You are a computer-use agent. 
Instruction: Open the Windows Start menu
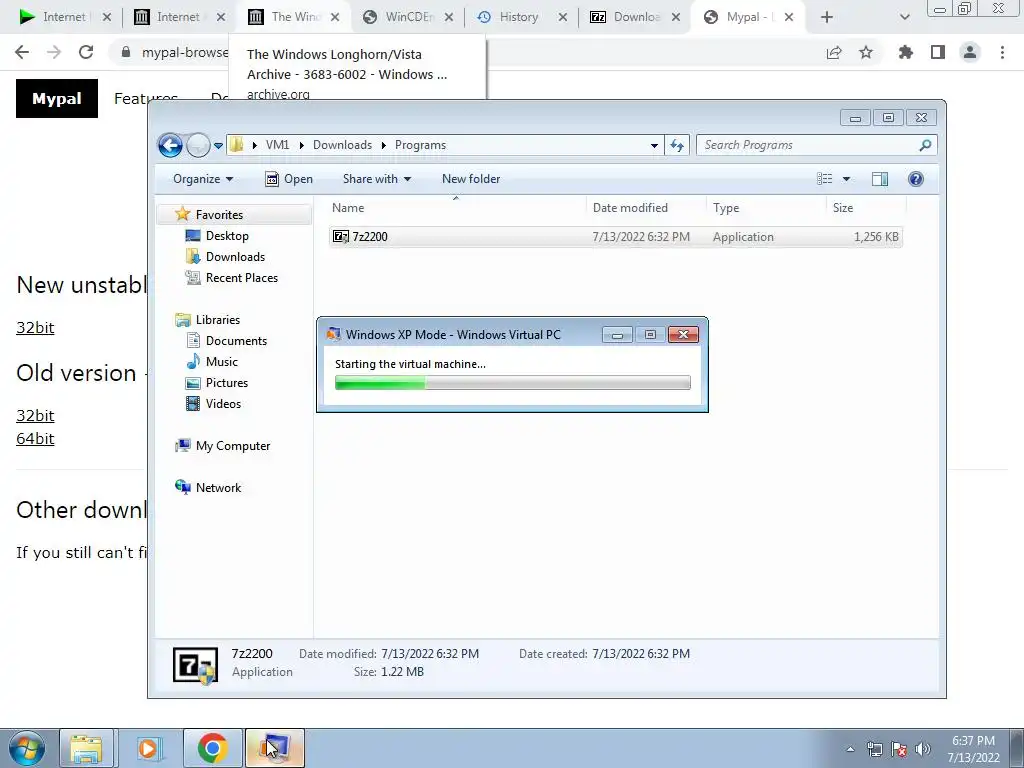point(27,748)
